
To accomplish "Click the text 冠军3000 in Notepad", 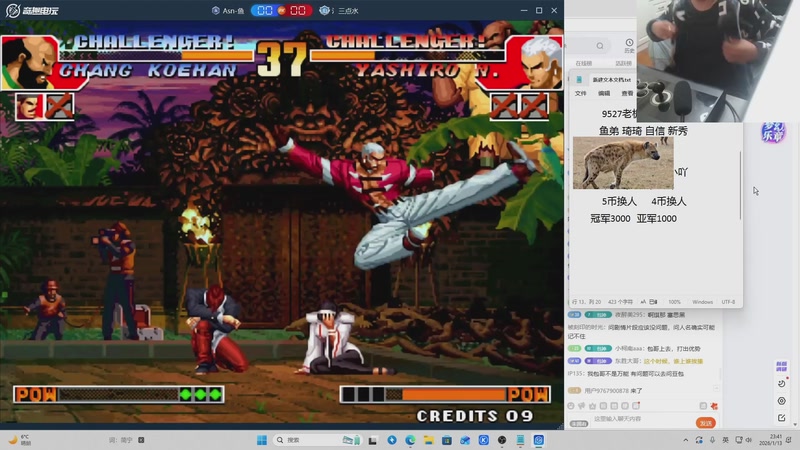I will point(610,218).
